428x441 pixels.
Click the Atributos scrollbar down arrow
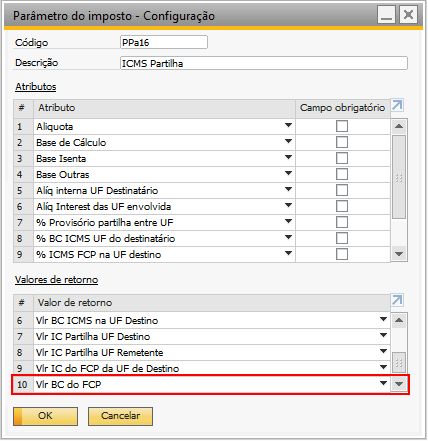[399, 254]
